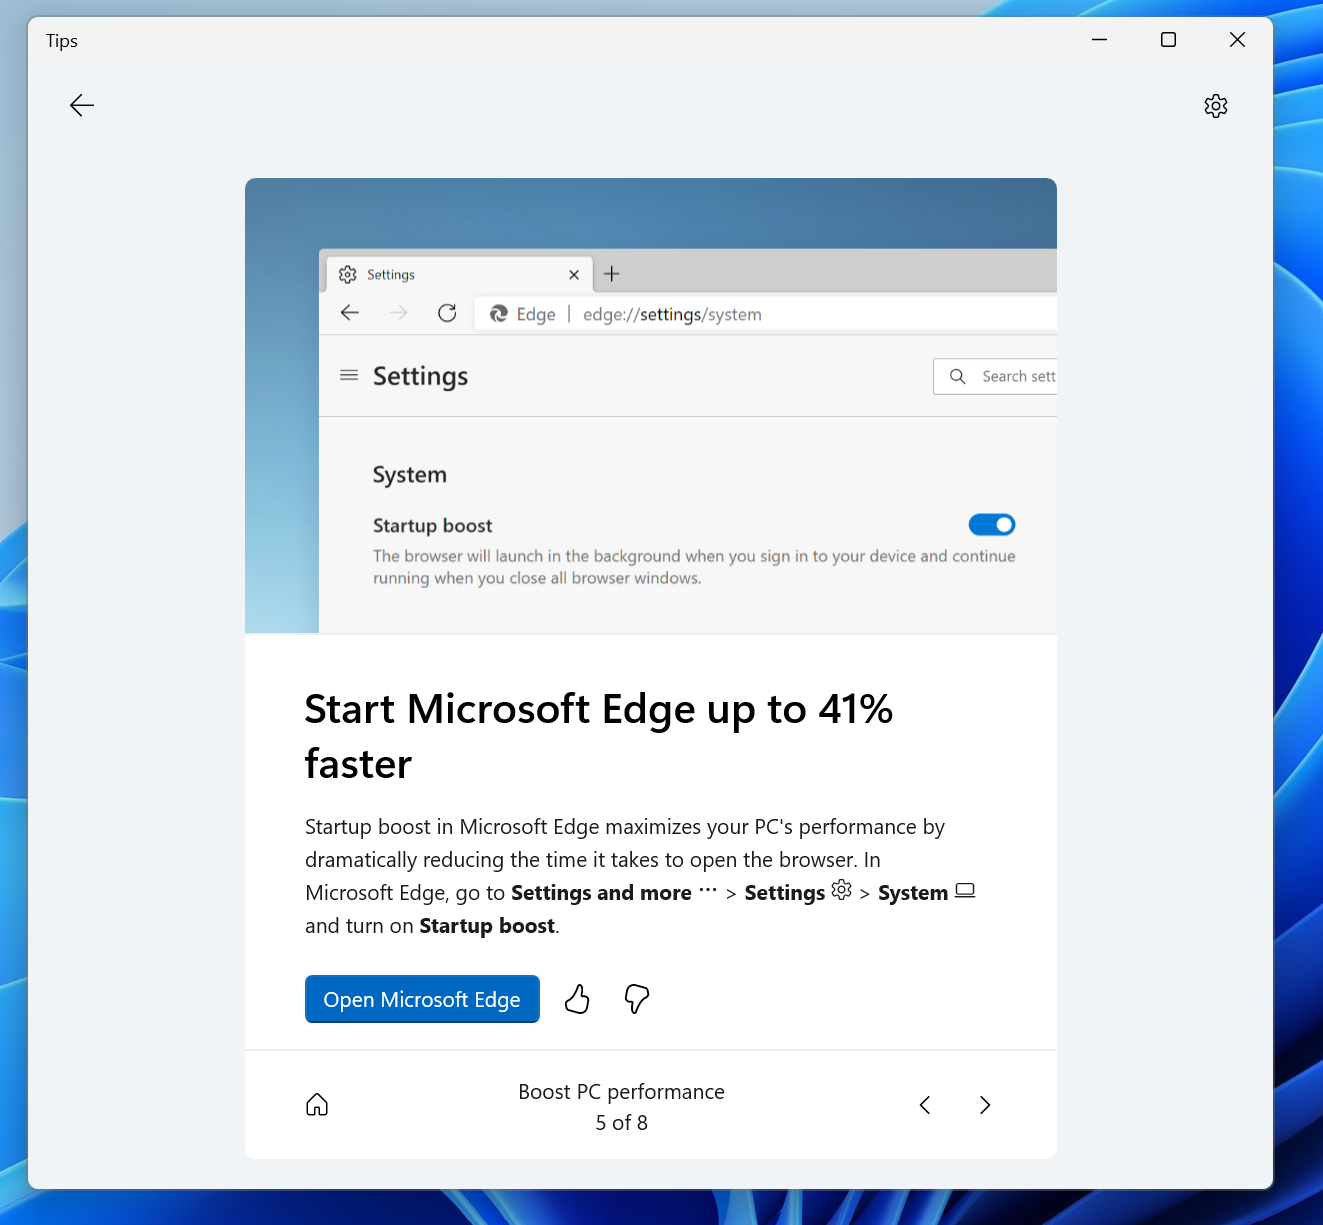1323x1225 pixels.
Task: Click Open Microsoft Edge button
Action: coord(422,999)
